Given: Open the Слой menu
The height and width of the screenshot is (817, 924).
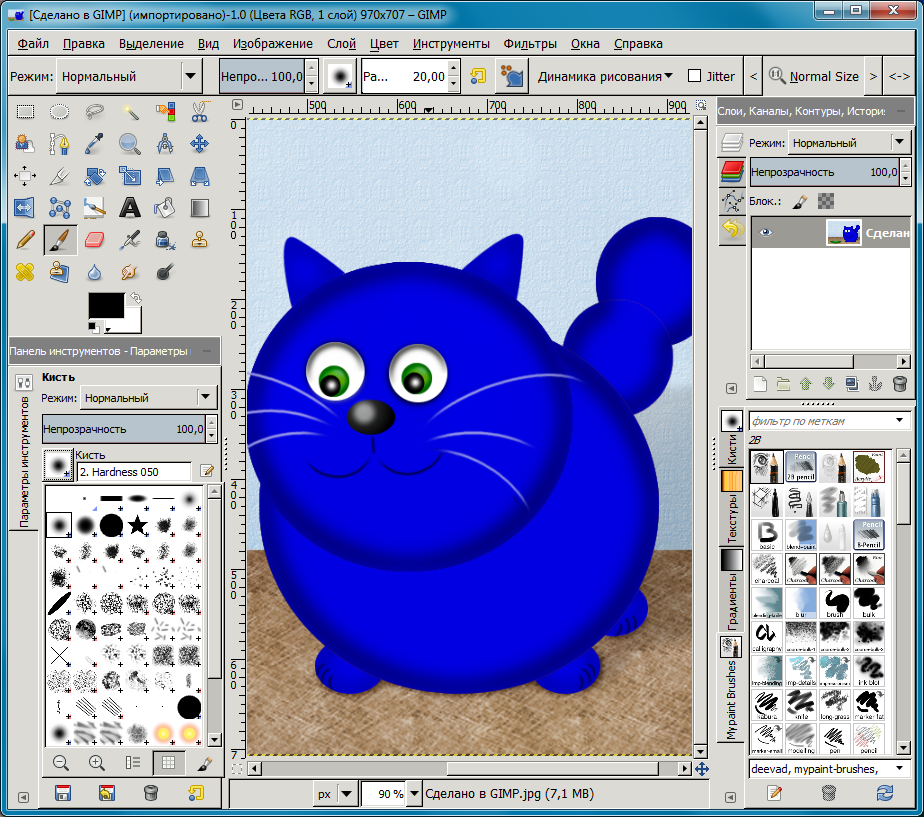Looking at the screenshot, I should point(341,44).
